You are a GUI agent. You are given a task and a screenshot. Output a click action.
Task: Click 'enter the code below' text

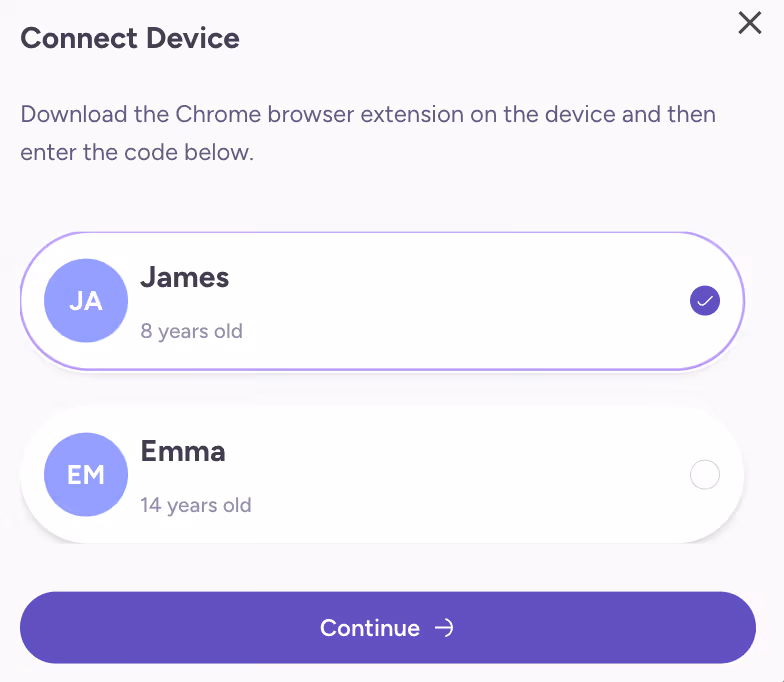[137, 152]
